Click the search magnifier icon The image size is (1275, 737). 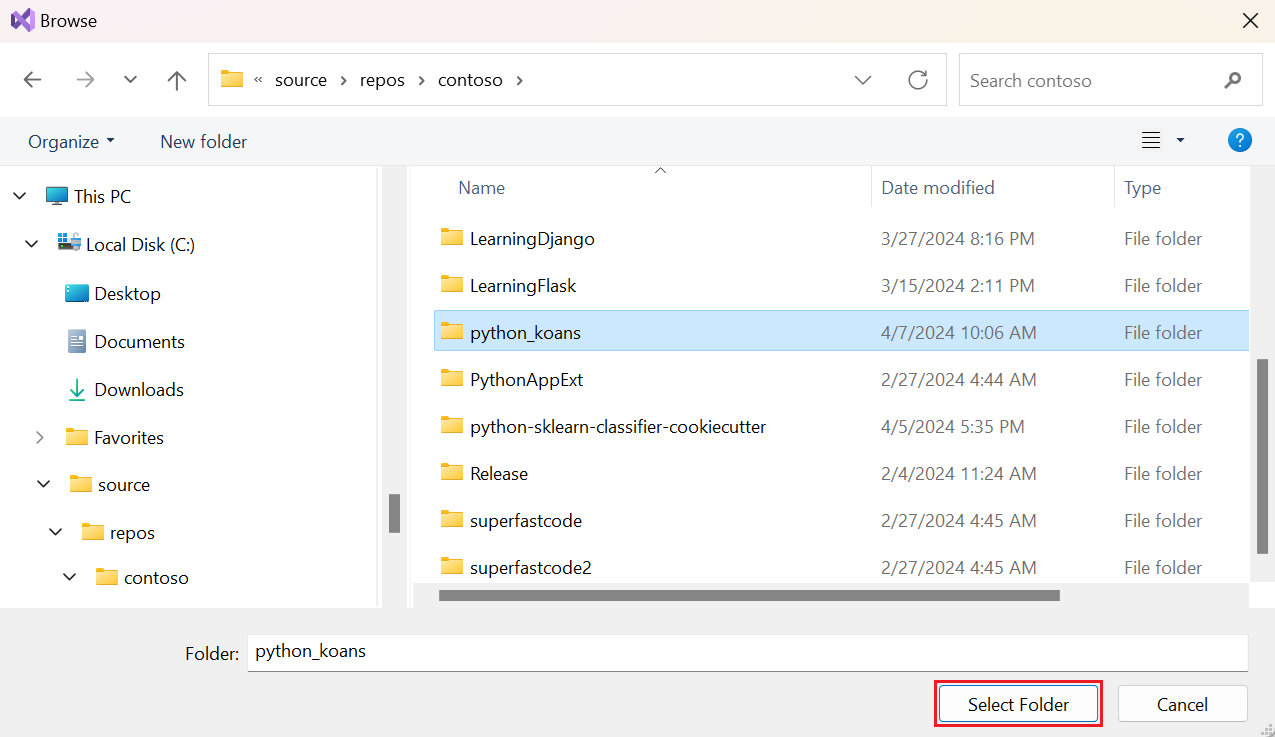(1232, 80)
